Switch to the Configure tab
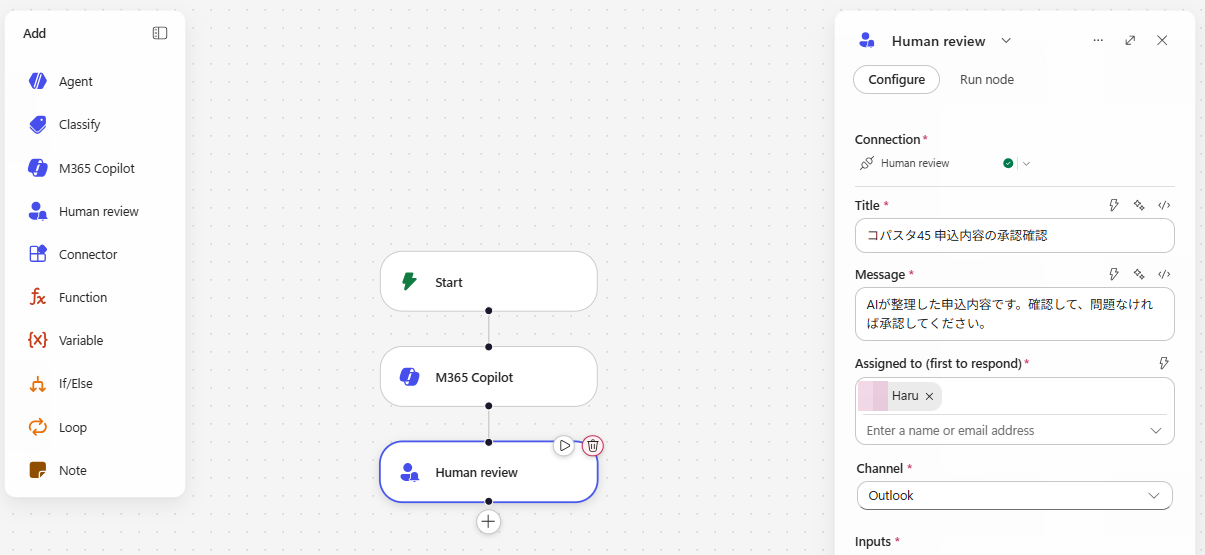1205x555 pixels. click(x=896, y=80)
